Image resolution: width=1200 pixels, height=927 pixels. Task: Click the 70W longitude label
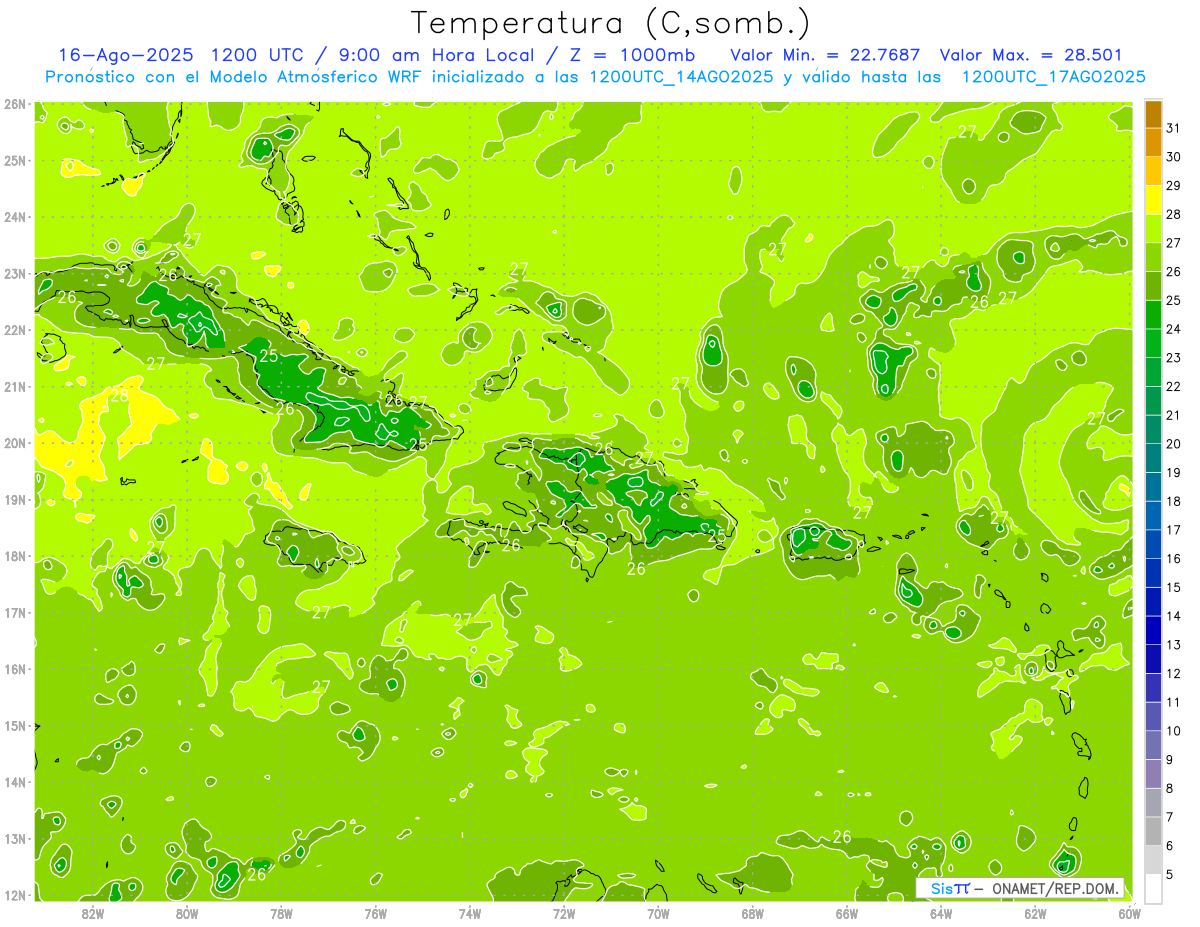658,913
